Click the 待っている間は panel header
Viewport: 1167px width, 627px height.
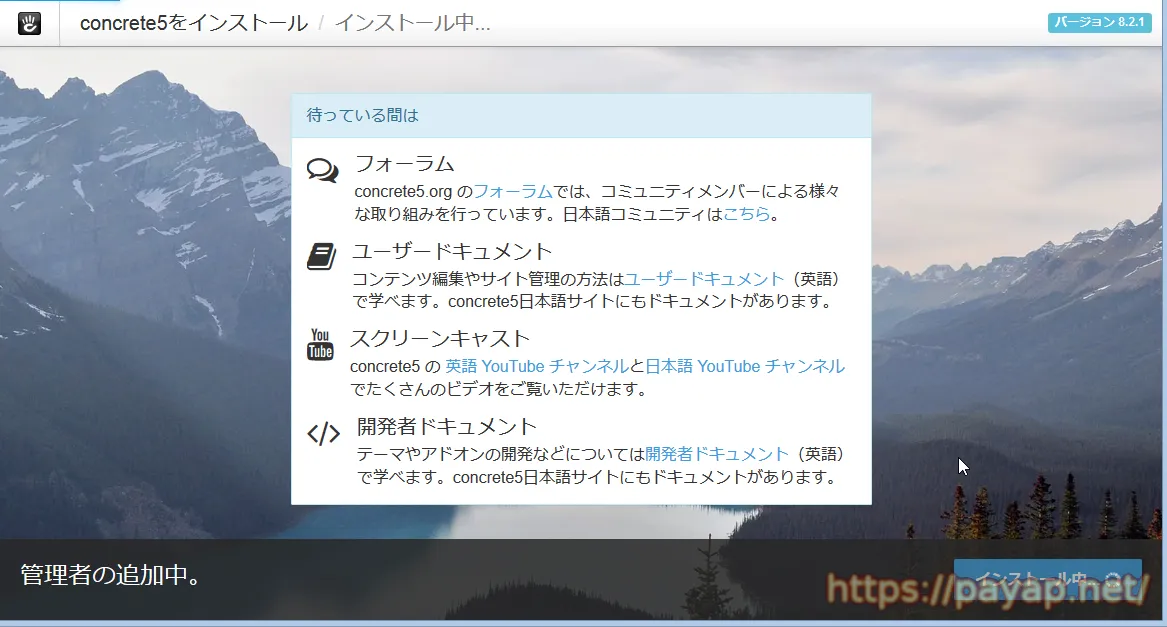(580, 115)
